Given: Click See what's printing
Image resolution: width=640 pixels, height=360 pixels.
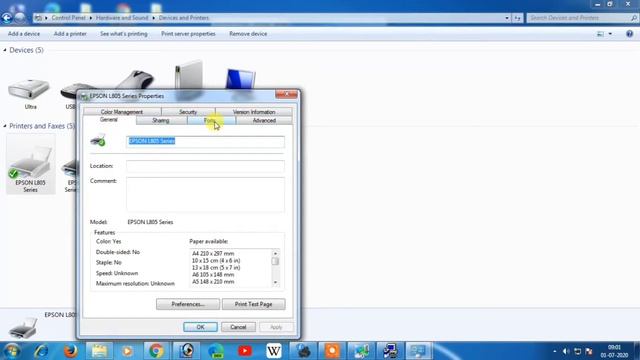Looking at the screenshot, I should tap(124, 34).
